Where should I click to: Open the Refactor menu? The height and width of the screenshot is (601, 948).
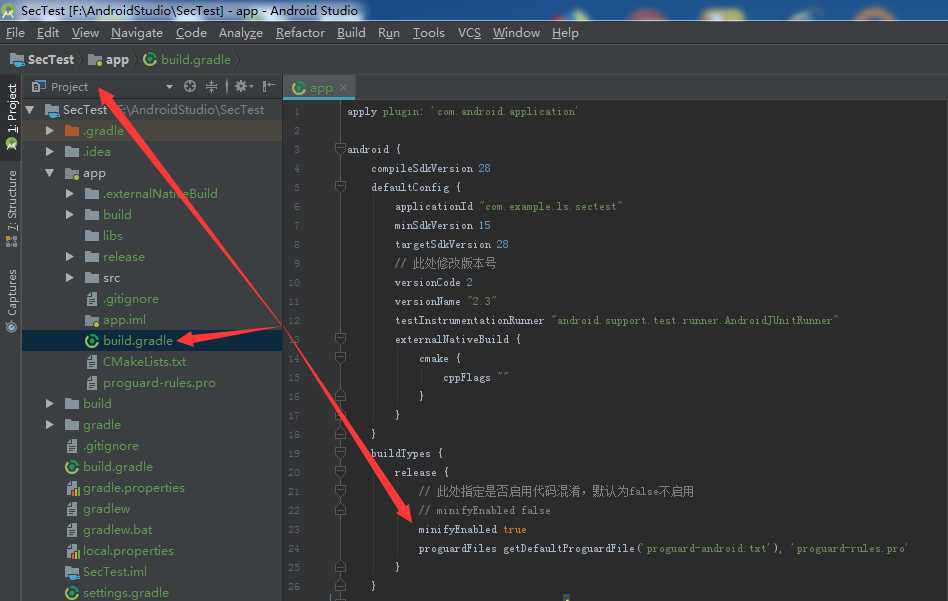(x=300, y=33)
